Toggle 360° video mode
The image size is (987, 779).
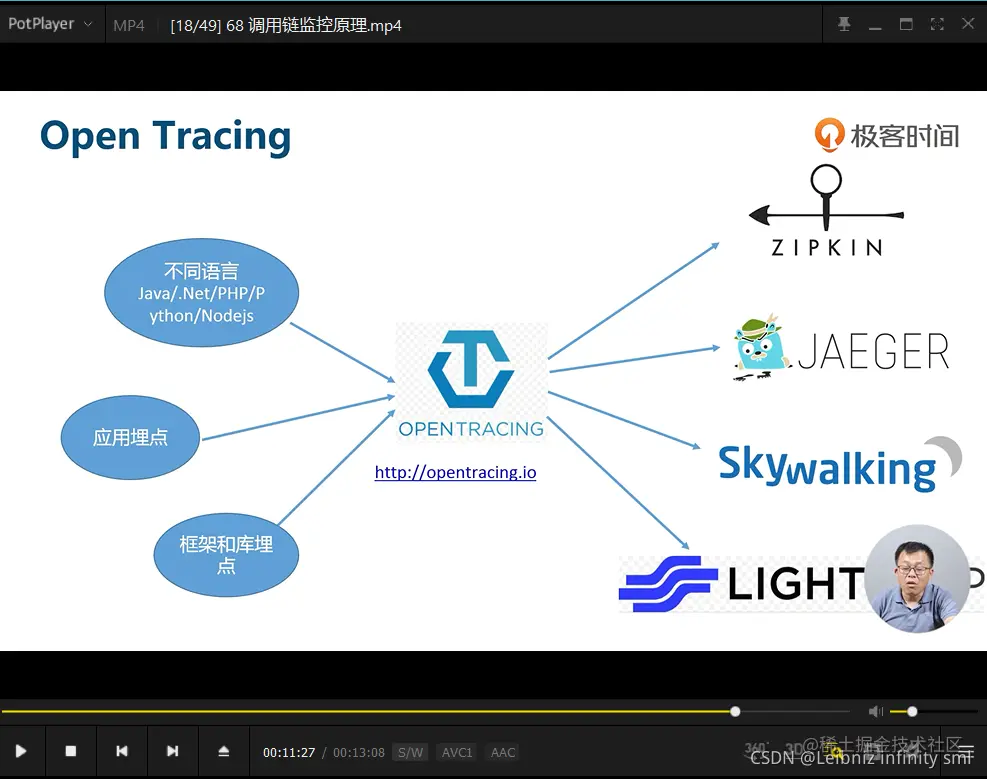pyautogui.click(x=755, y=749)
